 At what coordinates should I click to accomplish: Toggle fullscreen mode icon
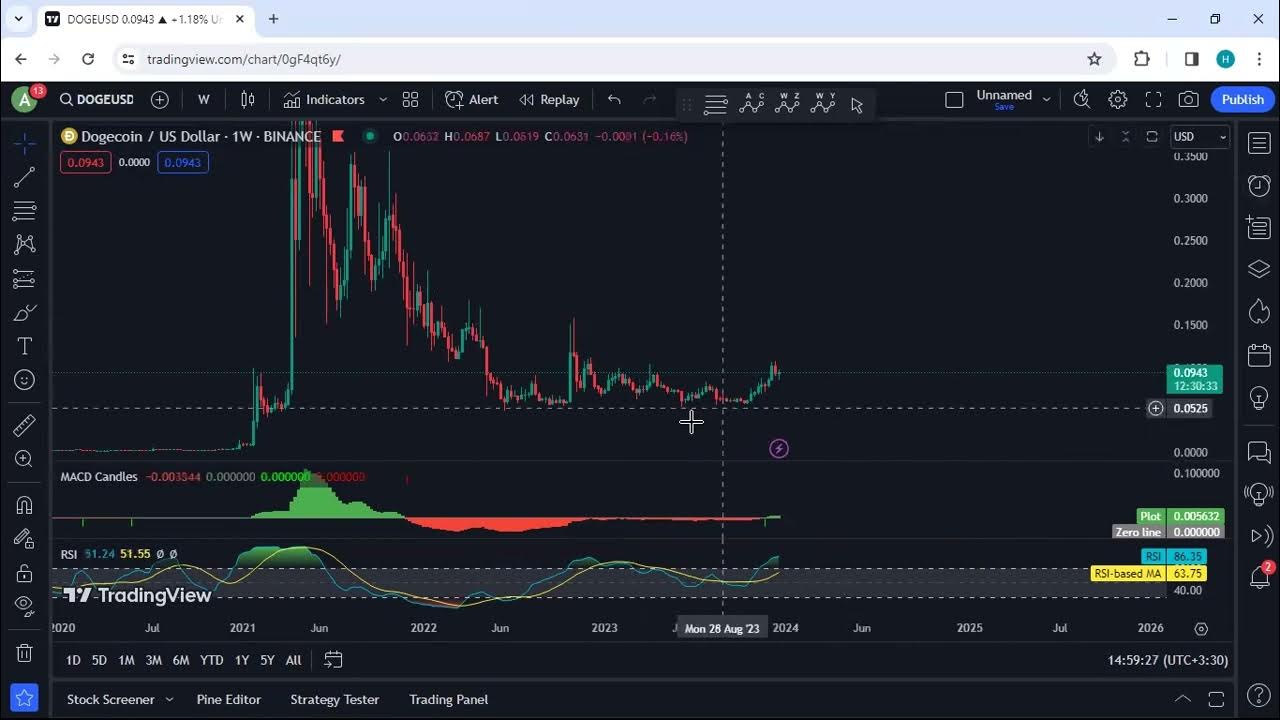tap(1153, 99)
